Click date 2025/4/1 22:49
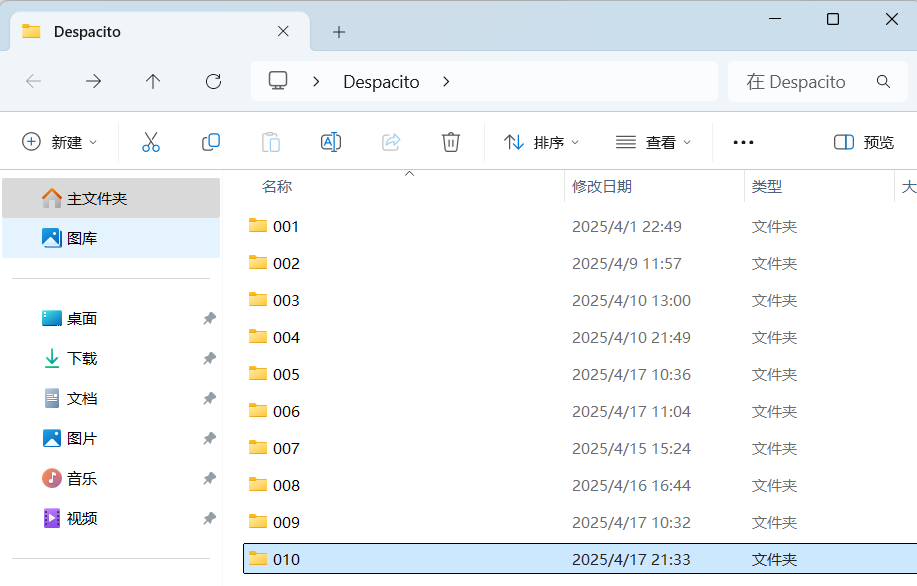This screenshot has height=586, width=917. click(x=626, y=226)
